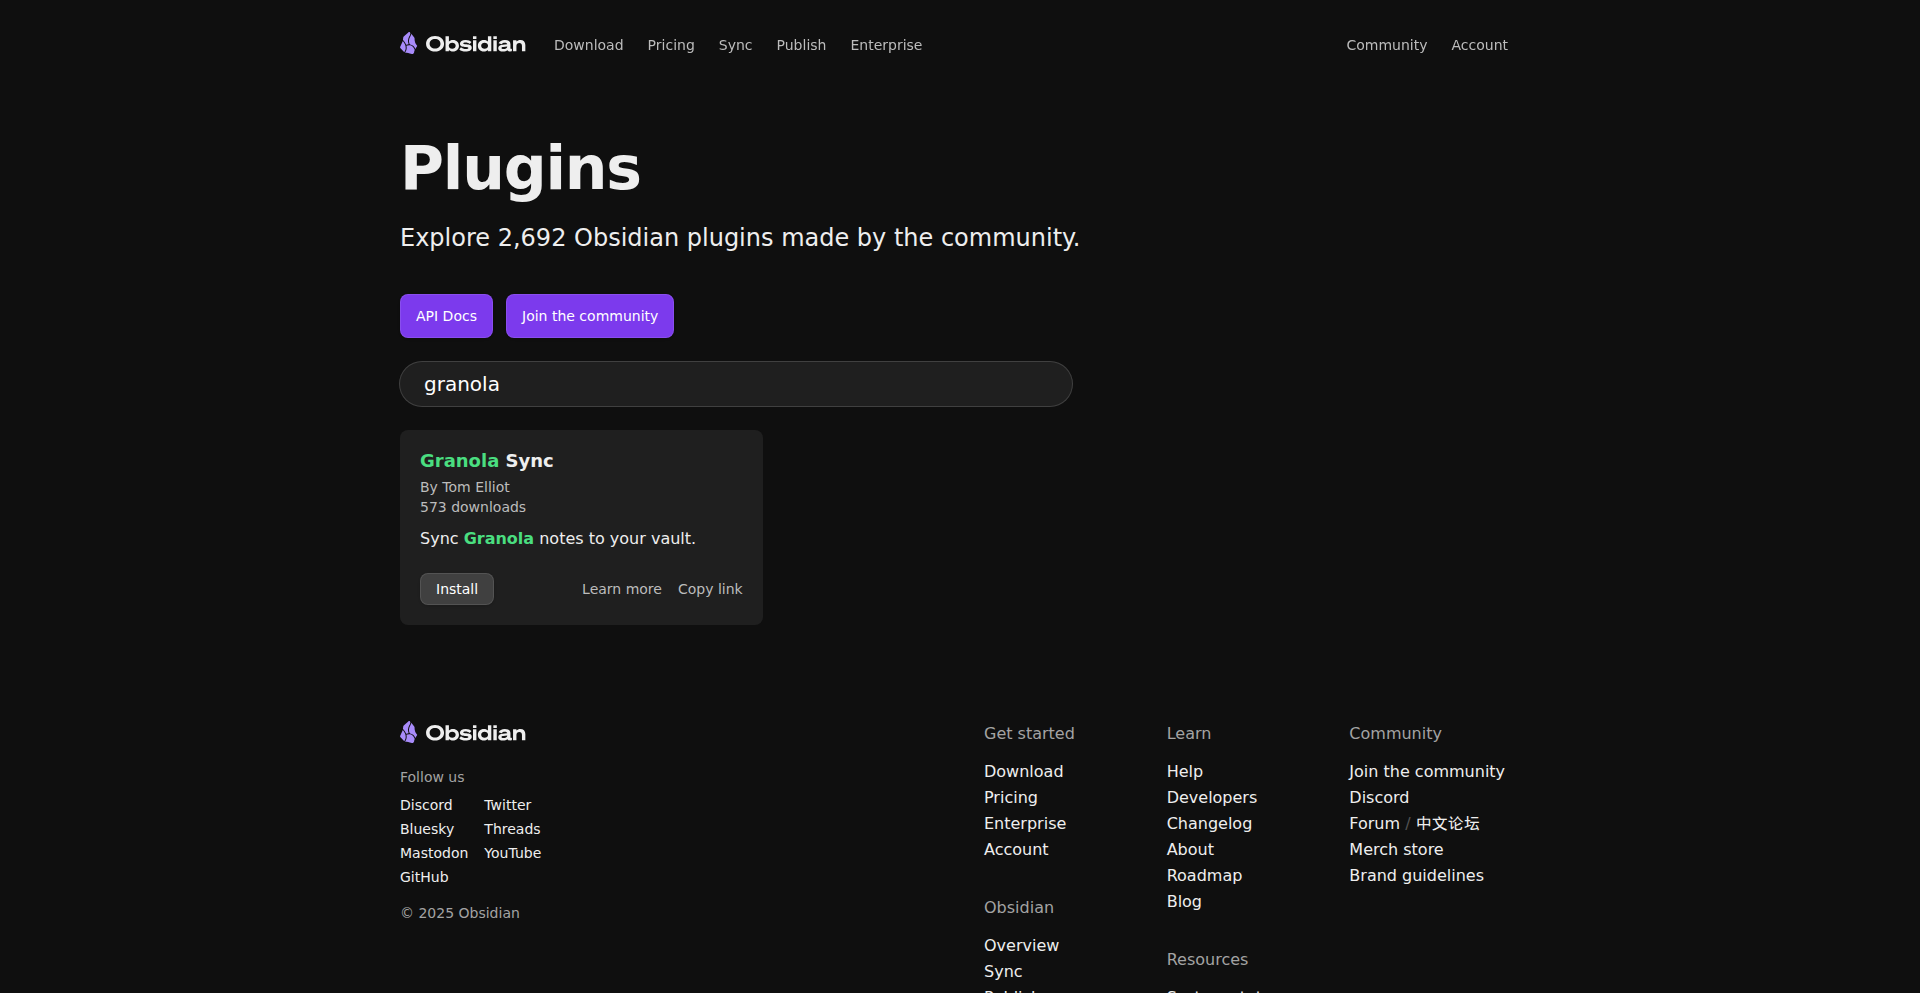The height and width of the screenshot is (993, 1920).
Task: Visit Bluesky link in footer
Action: [x=427, y=829]
